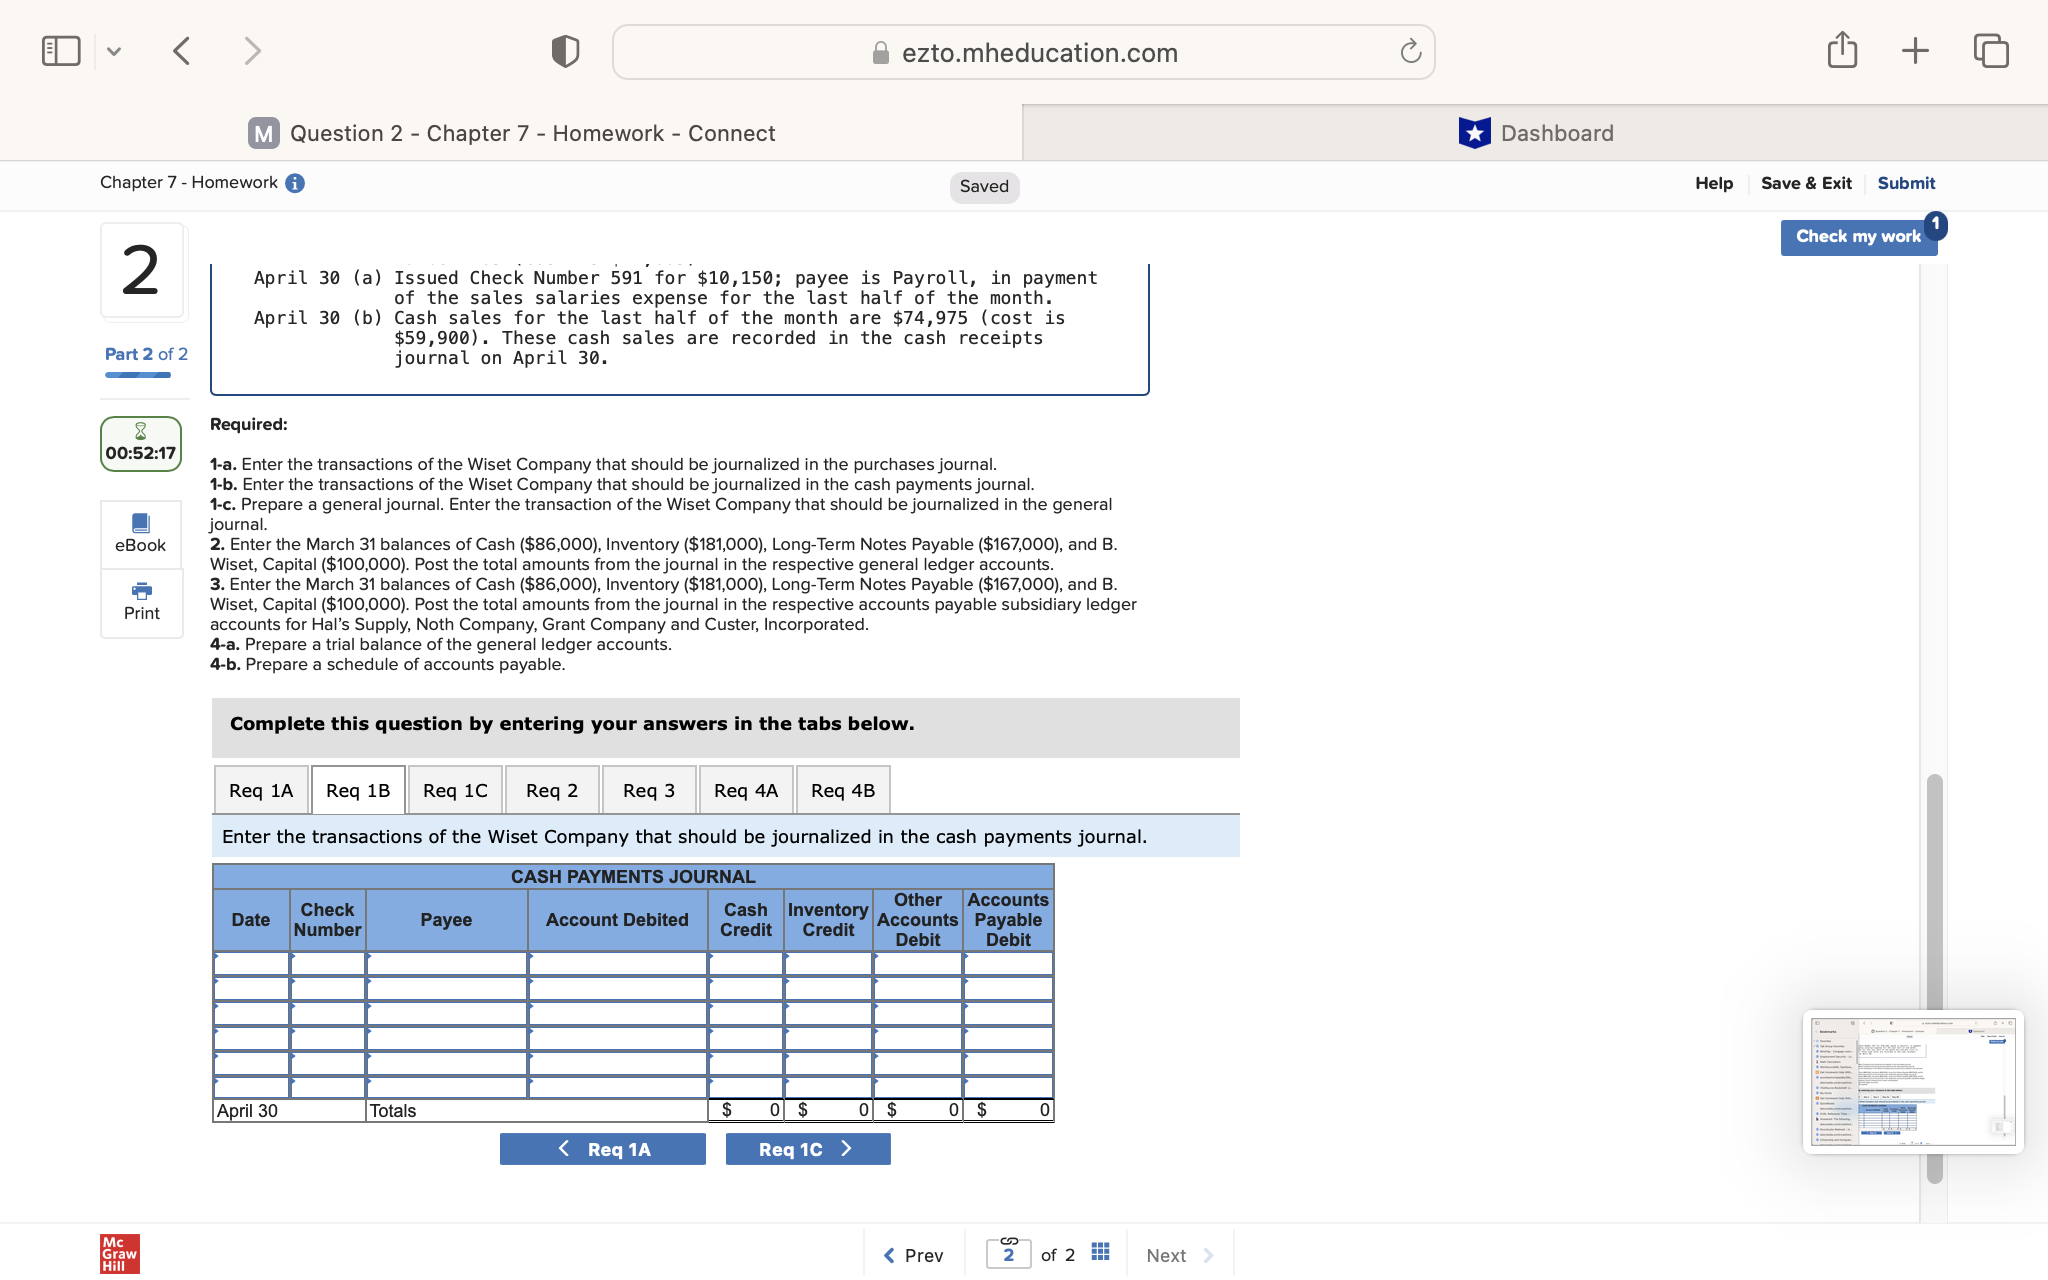The height and width of the screenshot is (1280, 2048).
Task: Reload the page from the address bar
Action: pyautogui.click(x=1409, y=52)
